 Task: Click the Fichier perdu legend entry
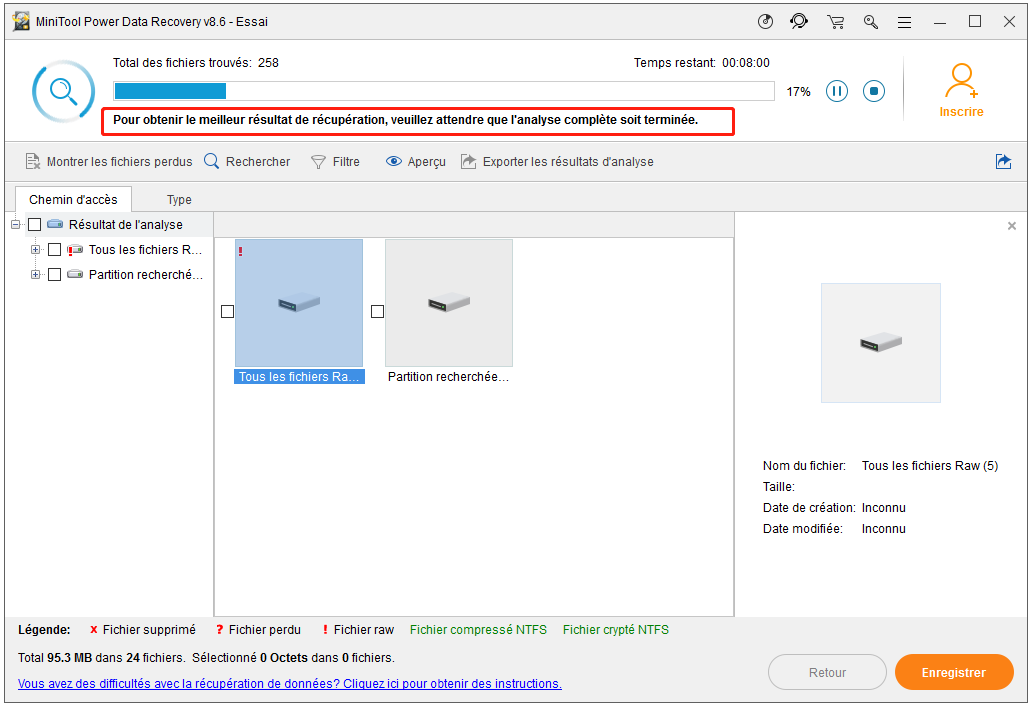(258, 630)
